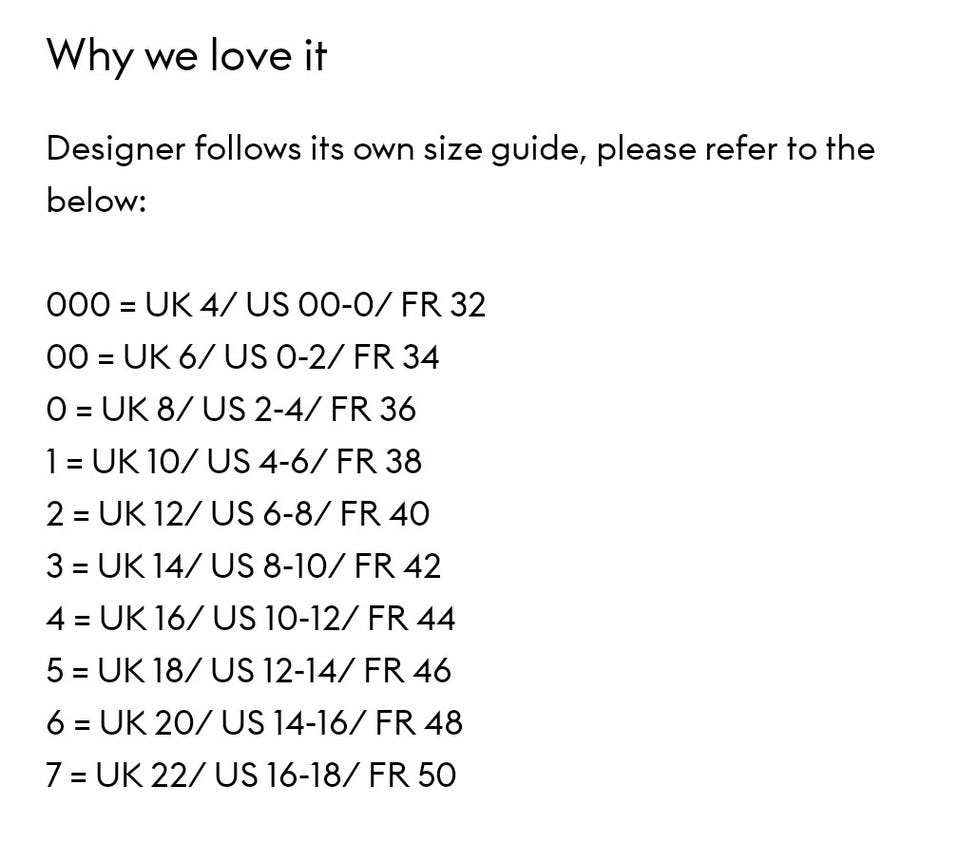Click the row starting with '3 = UK 14'

tap(243, 566)
